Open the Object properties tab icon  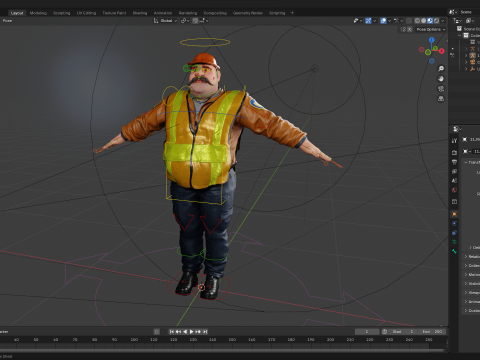pos(454,214)
